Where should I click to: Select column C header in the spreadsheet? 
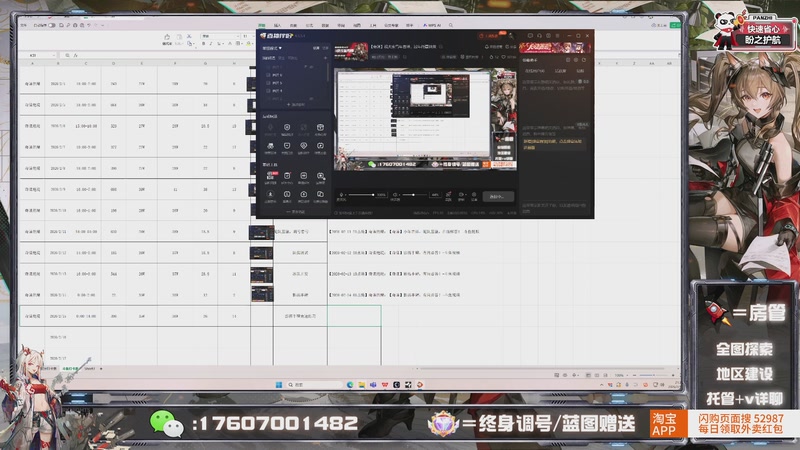tap(85, 63)
